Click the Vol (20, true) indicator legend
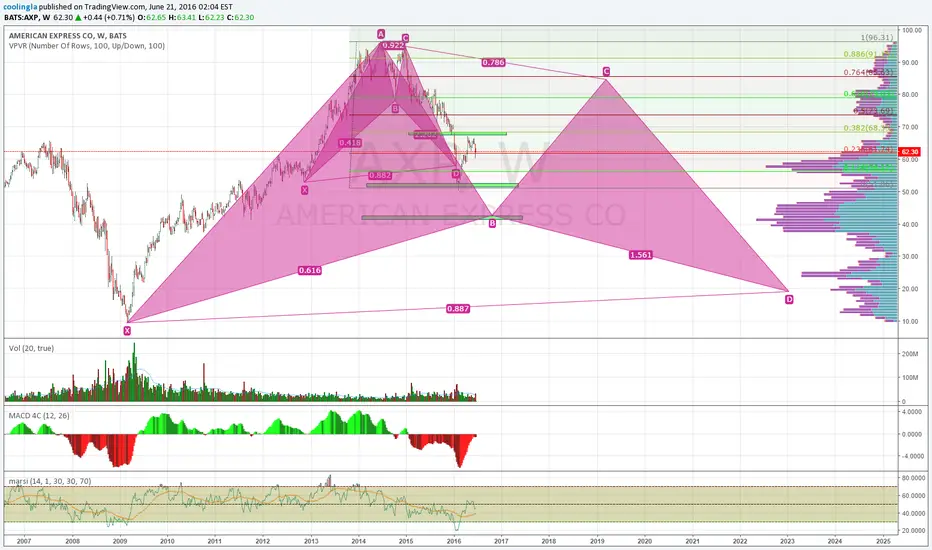932x550 pixels. point(32,348)
